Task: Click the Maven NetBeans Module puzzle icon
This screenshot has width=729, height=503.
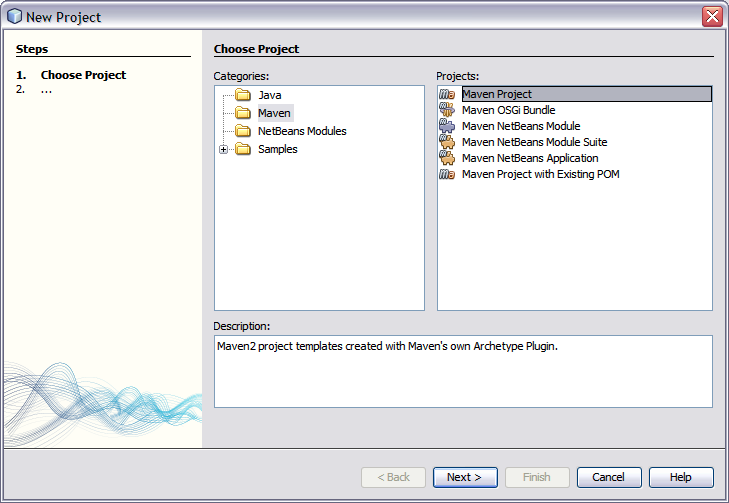Action: [x=447, y=126]
